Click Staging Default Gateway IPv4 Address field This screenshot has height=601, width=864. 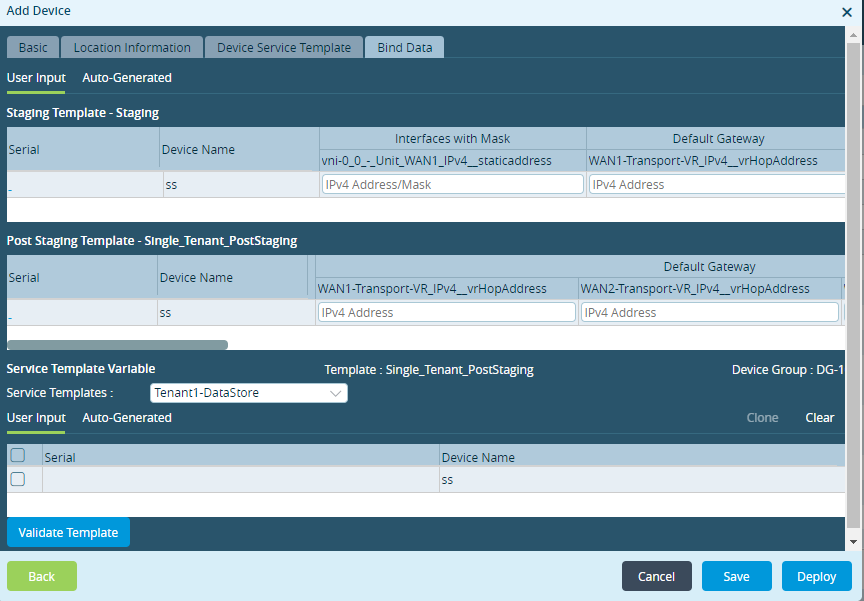[x=716, y=184]
